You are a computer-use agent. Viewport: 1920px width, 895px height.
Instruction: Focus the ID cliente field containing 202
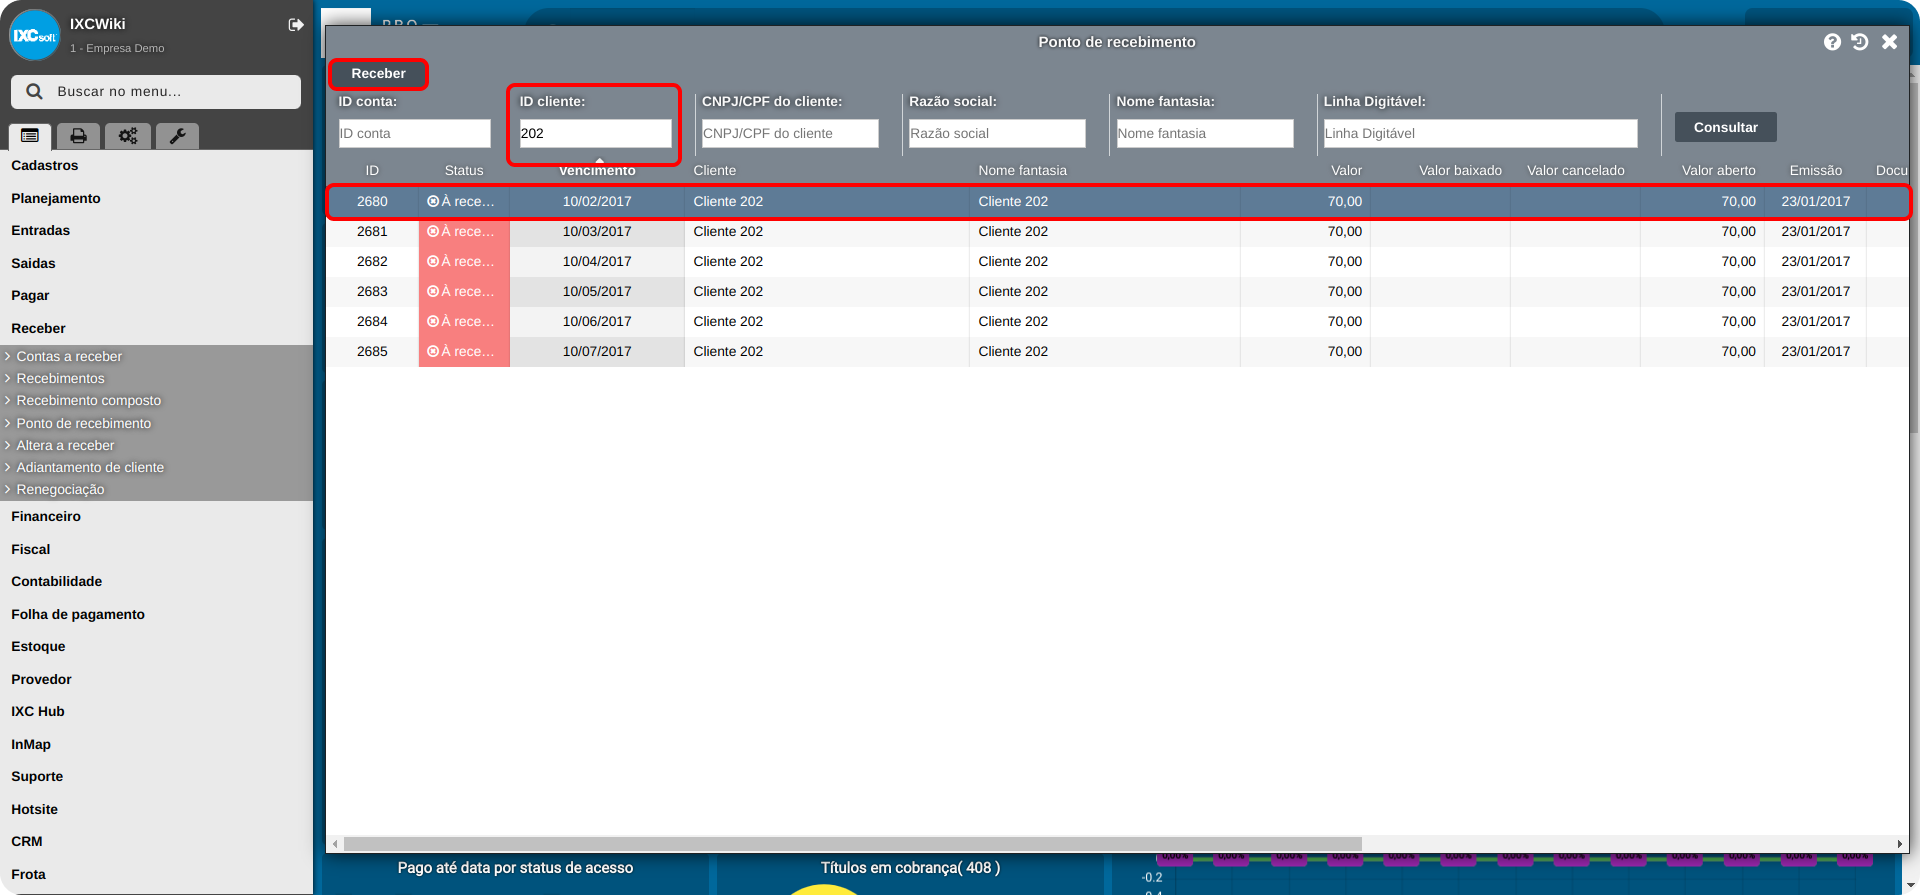595,133
